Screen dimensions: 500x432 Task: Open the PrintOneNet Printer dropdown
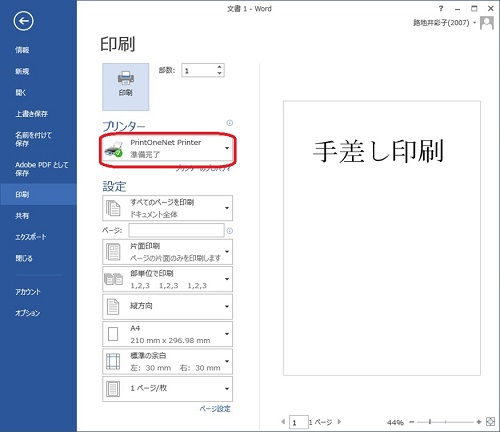click(x=167, y=148)
